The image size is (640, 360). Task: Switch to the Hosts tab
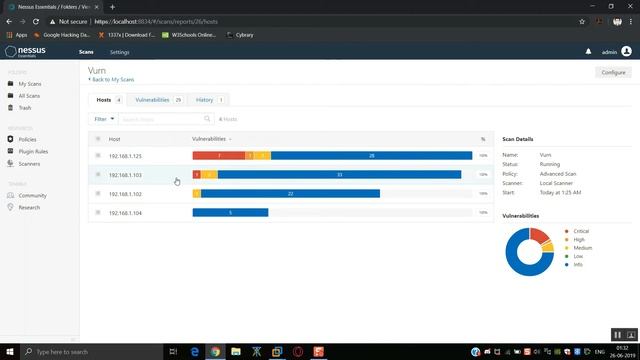(x=108, y=100)
